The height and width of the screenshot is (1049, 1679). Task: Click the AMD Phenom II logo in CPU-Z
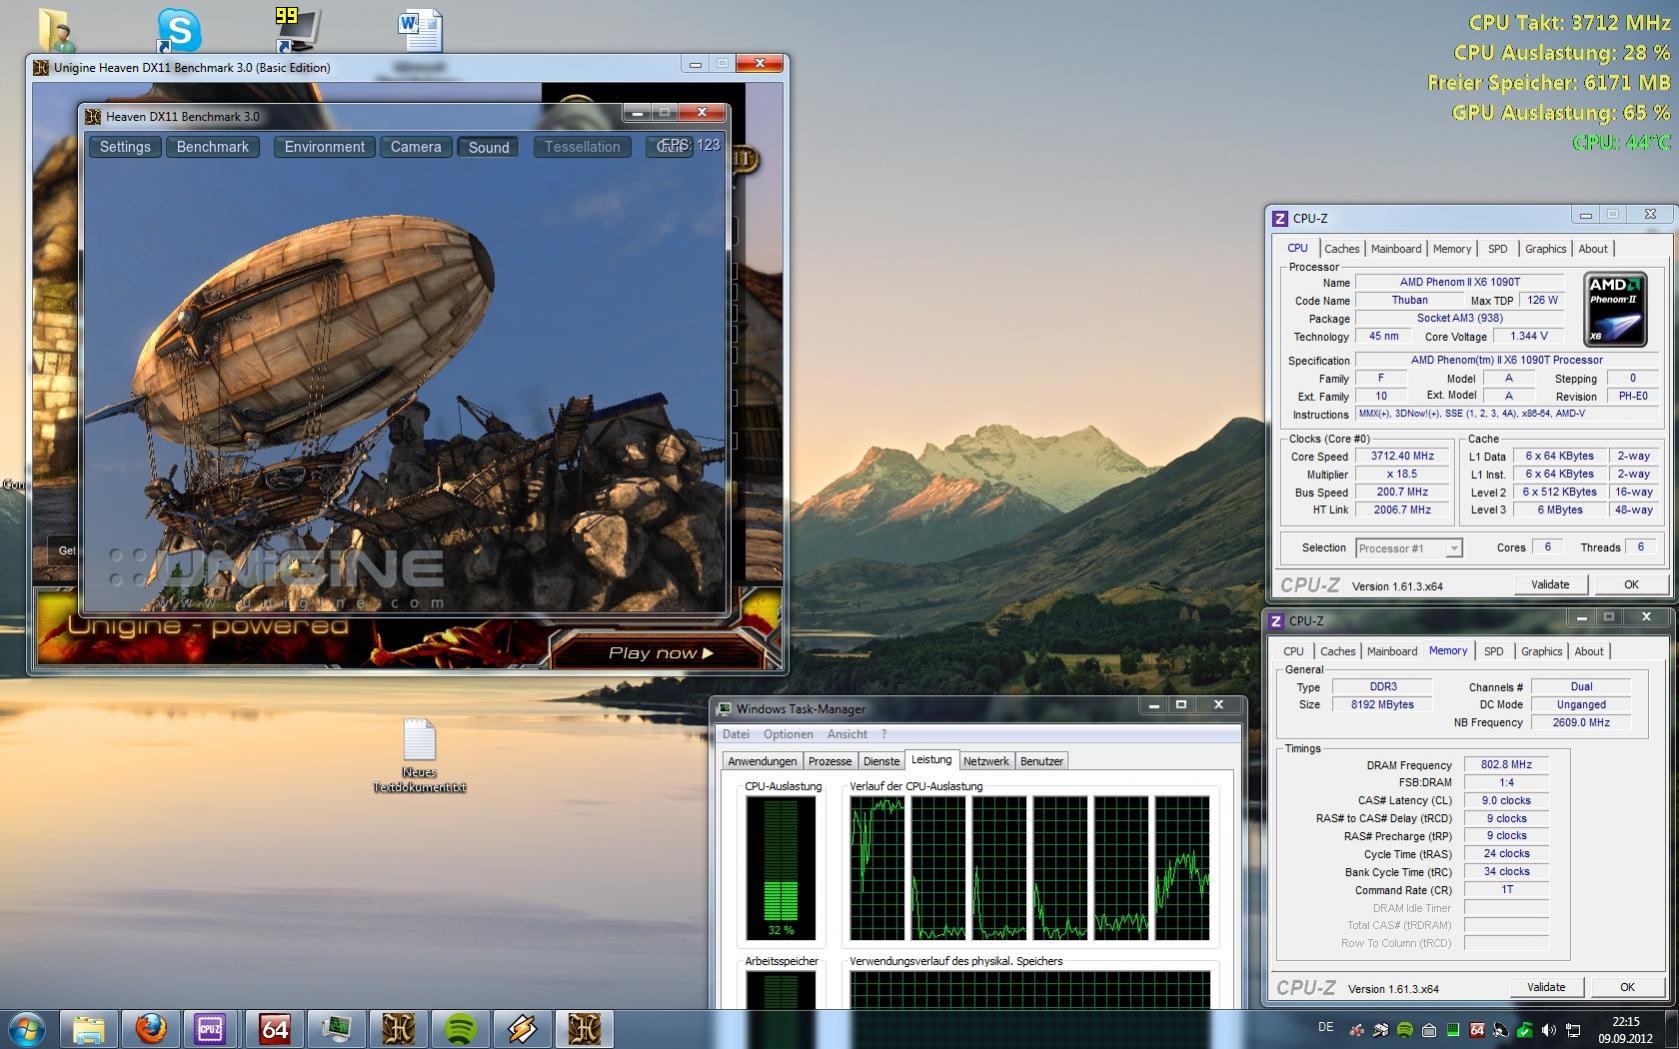tap(1615, 310)
